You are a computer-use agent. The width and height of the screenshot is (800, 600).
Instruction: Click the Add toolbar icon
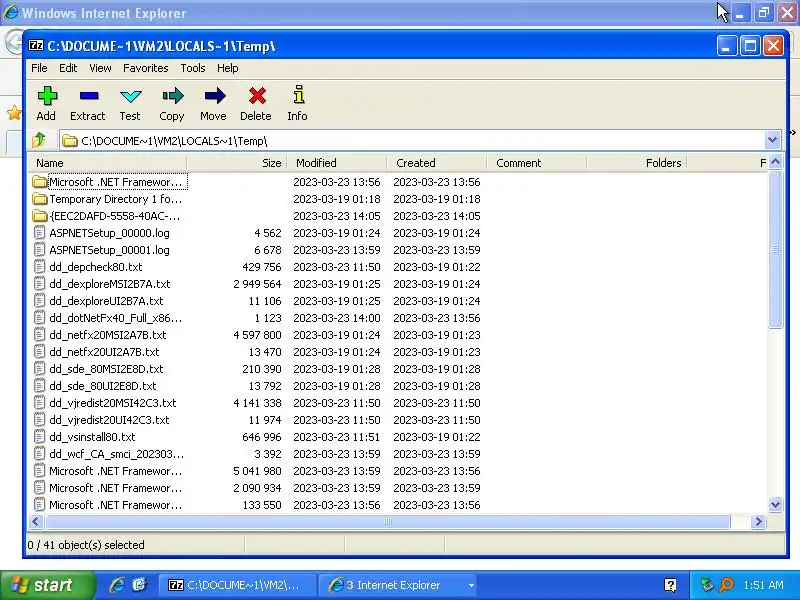[x=46, y=96]
